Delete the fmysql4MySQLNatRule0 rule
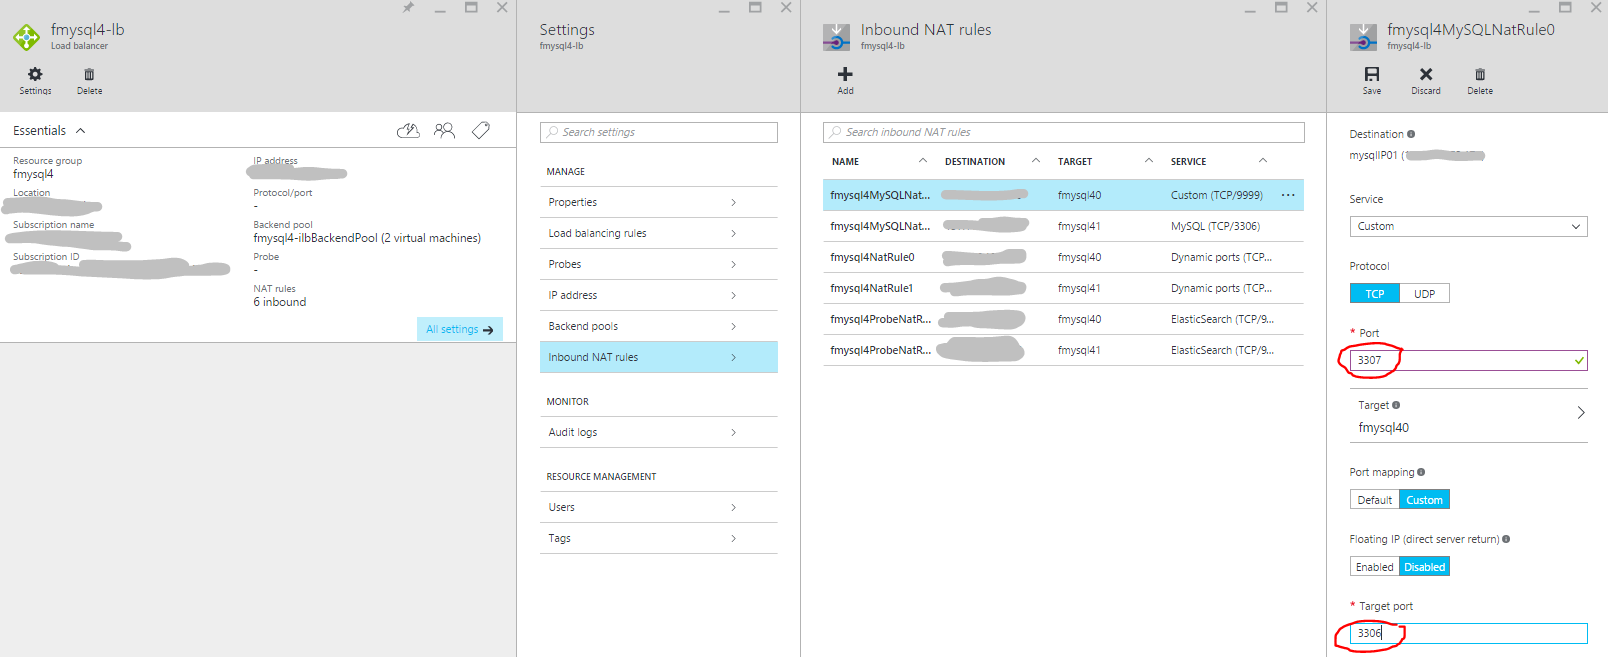 pos(1480,80)
